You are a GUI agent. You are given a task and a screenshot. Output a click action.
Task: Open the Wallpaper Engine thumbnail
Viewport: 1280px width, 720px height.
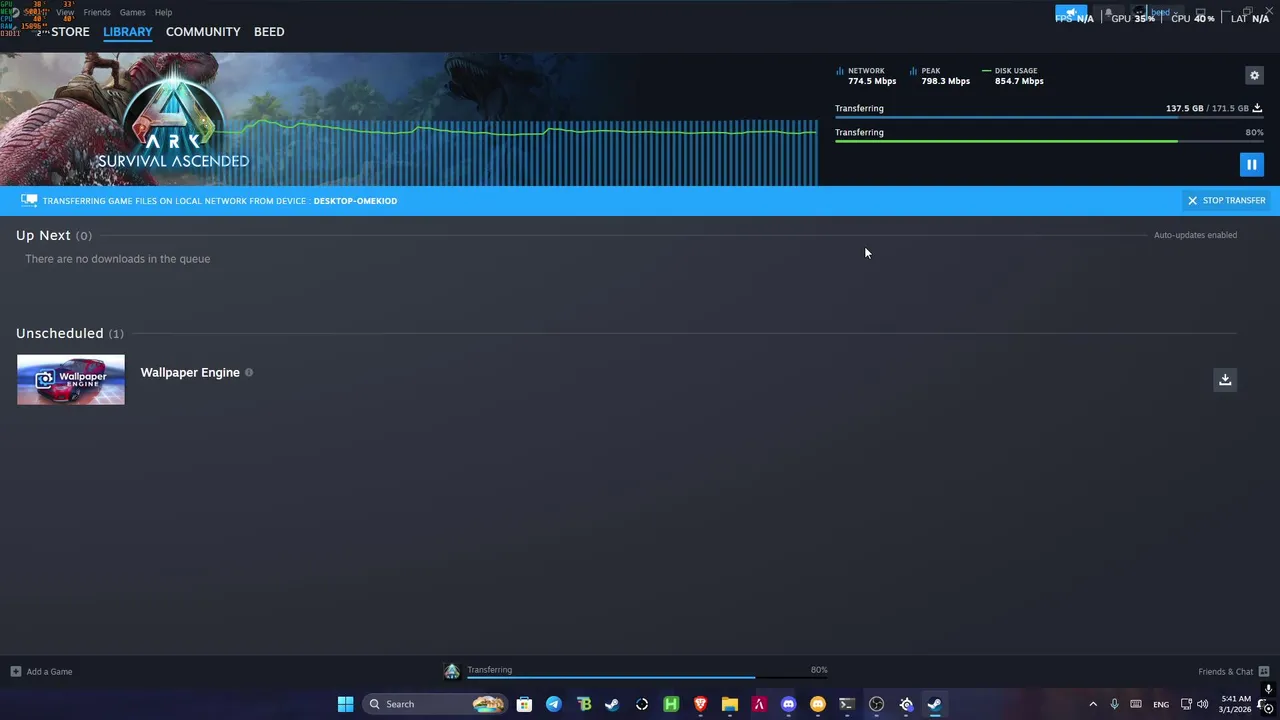(x=71, y=380)
